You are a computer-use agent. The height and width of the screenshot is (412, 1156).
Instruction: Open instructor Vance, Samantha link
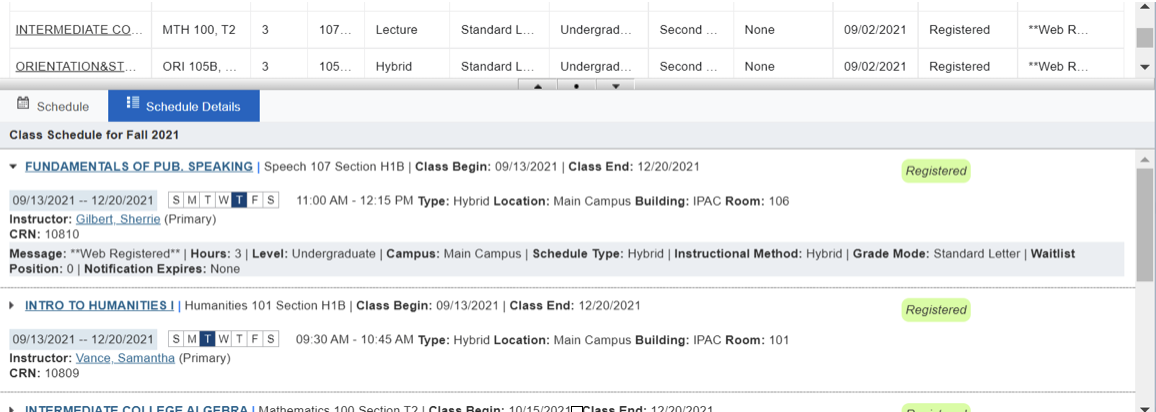click(x=125, y=358)
